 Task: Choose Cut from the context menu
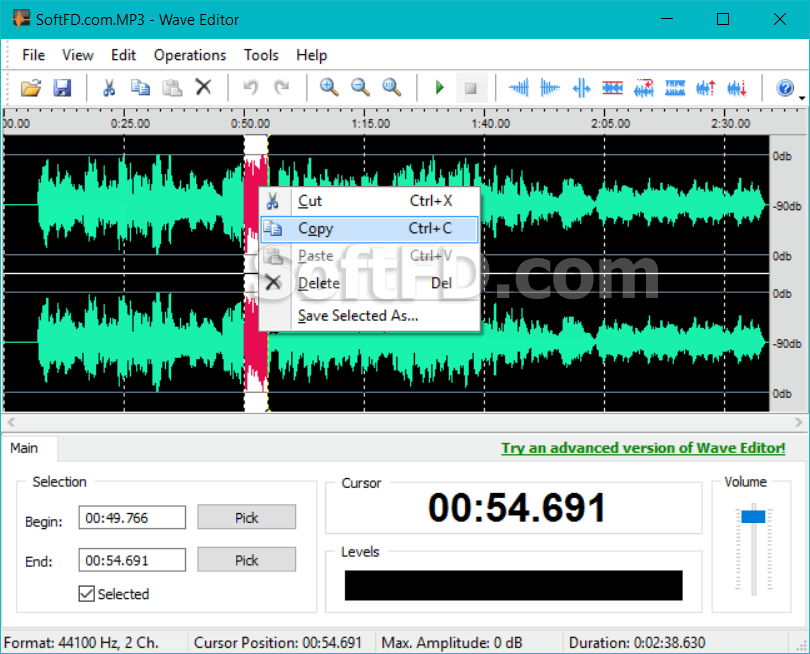369,201
